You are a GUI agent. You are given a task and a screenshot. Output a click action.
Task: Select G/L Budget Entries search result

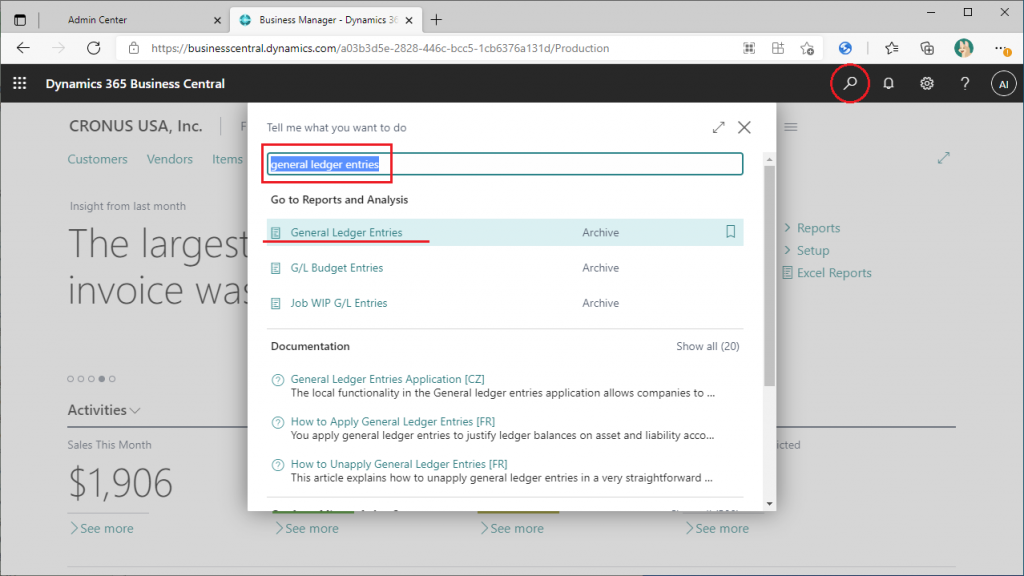[336, 268]
